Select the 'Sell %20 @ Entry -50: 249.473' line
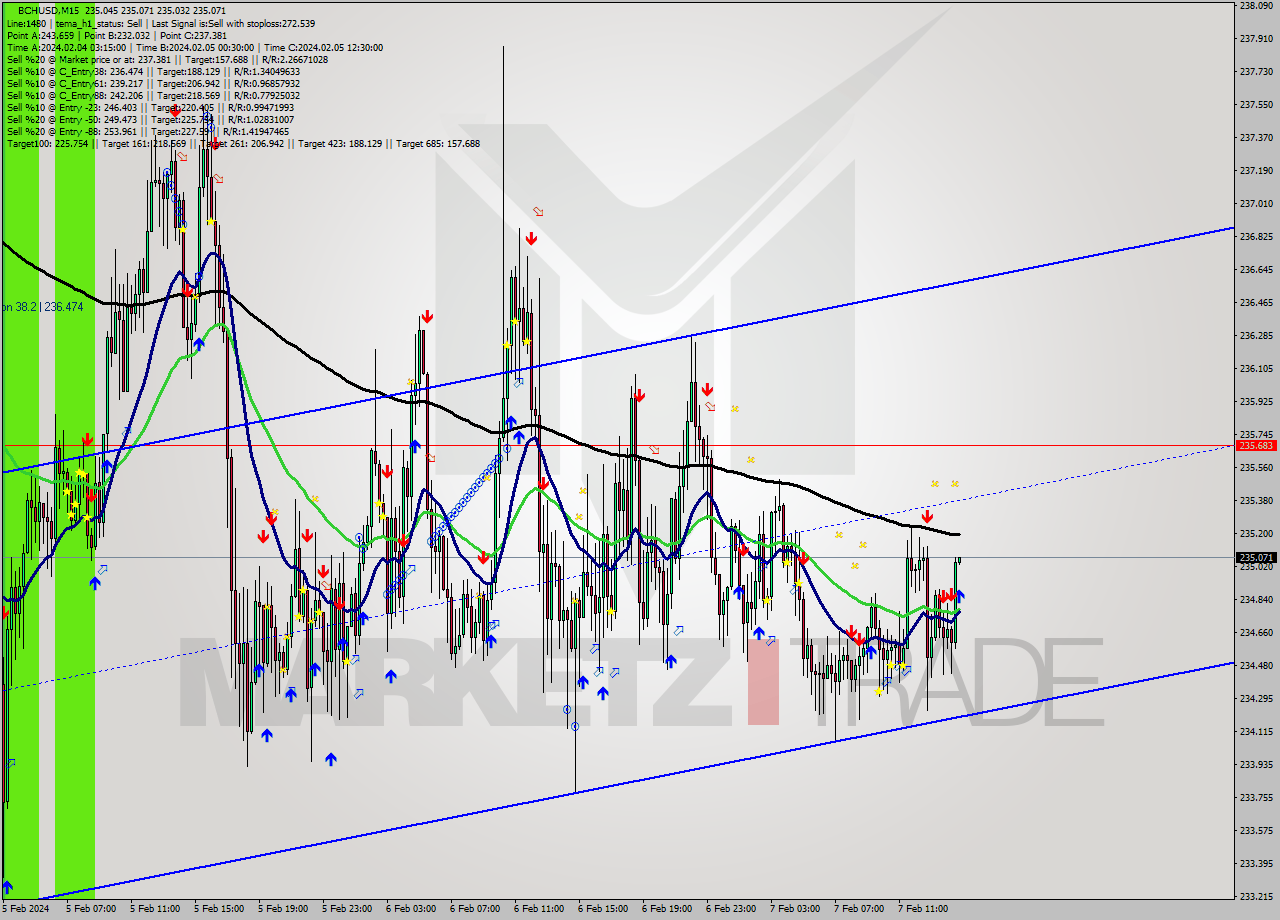This screenshot has width=1280, height=920. (150, 119)
